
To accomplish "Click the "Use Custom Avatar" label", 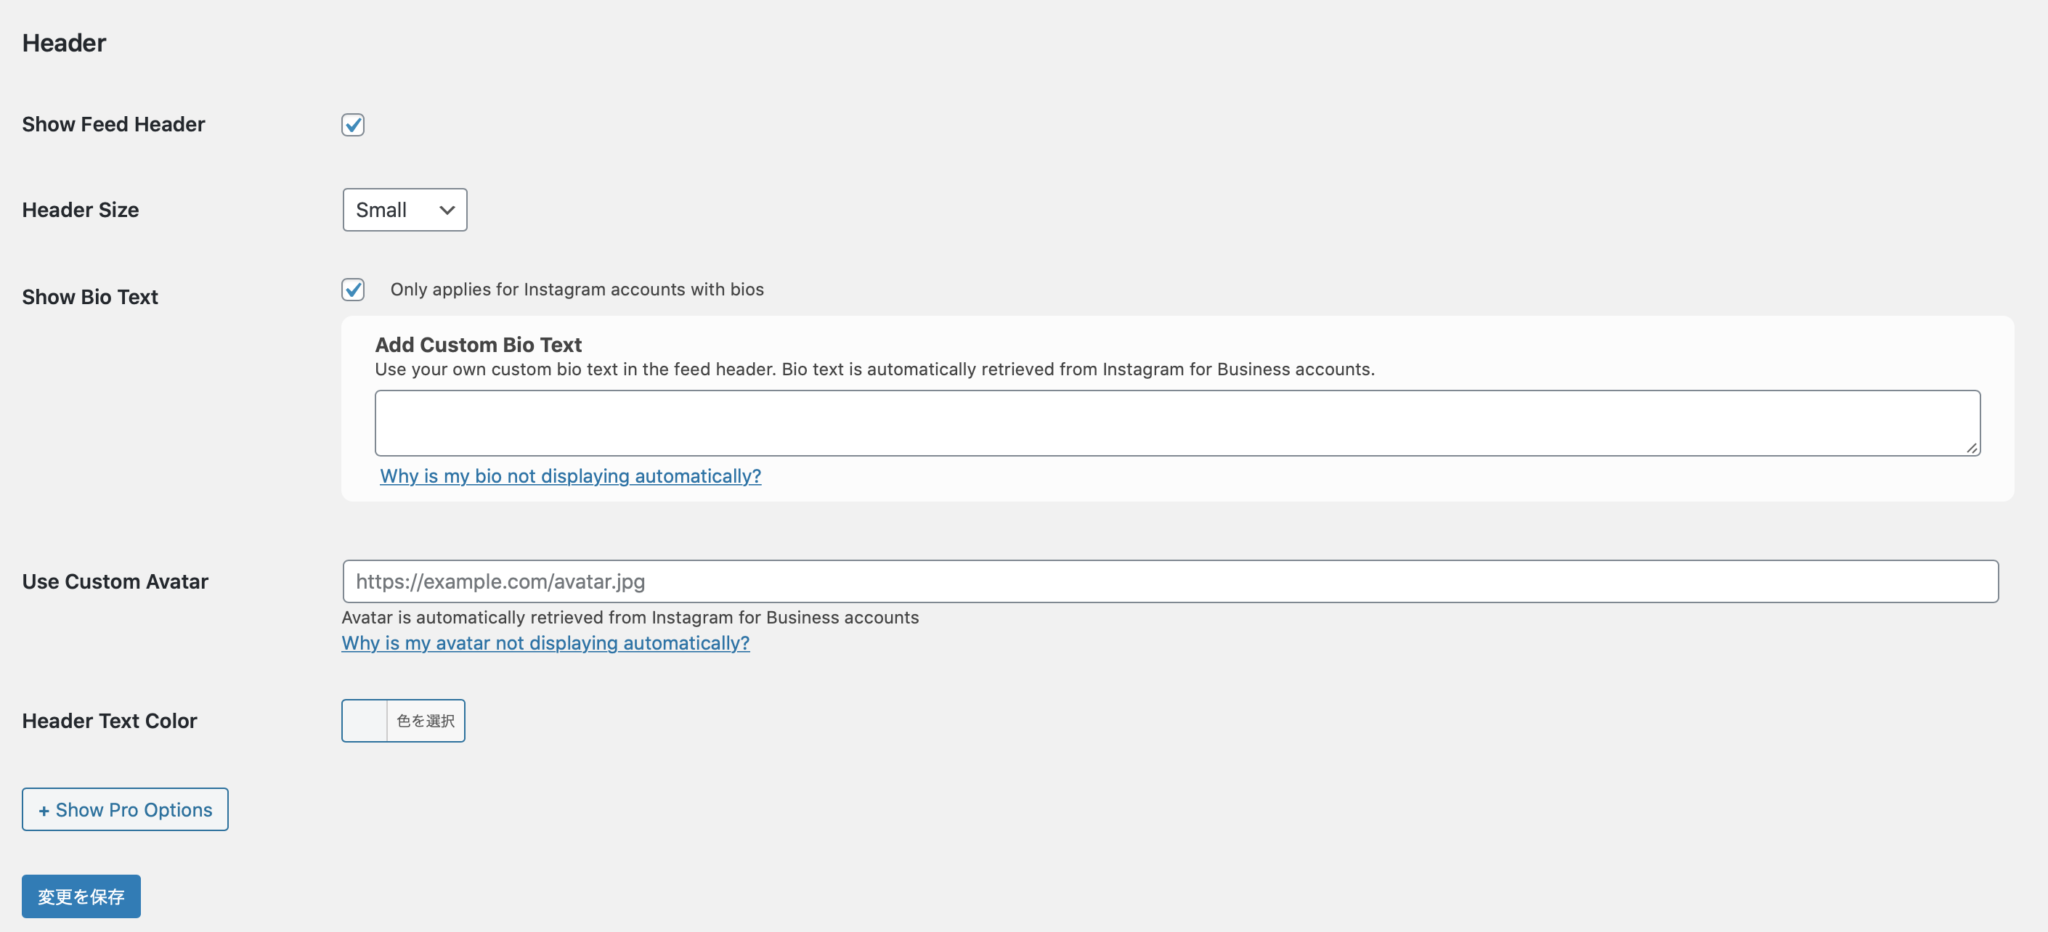I will [115, 582].
